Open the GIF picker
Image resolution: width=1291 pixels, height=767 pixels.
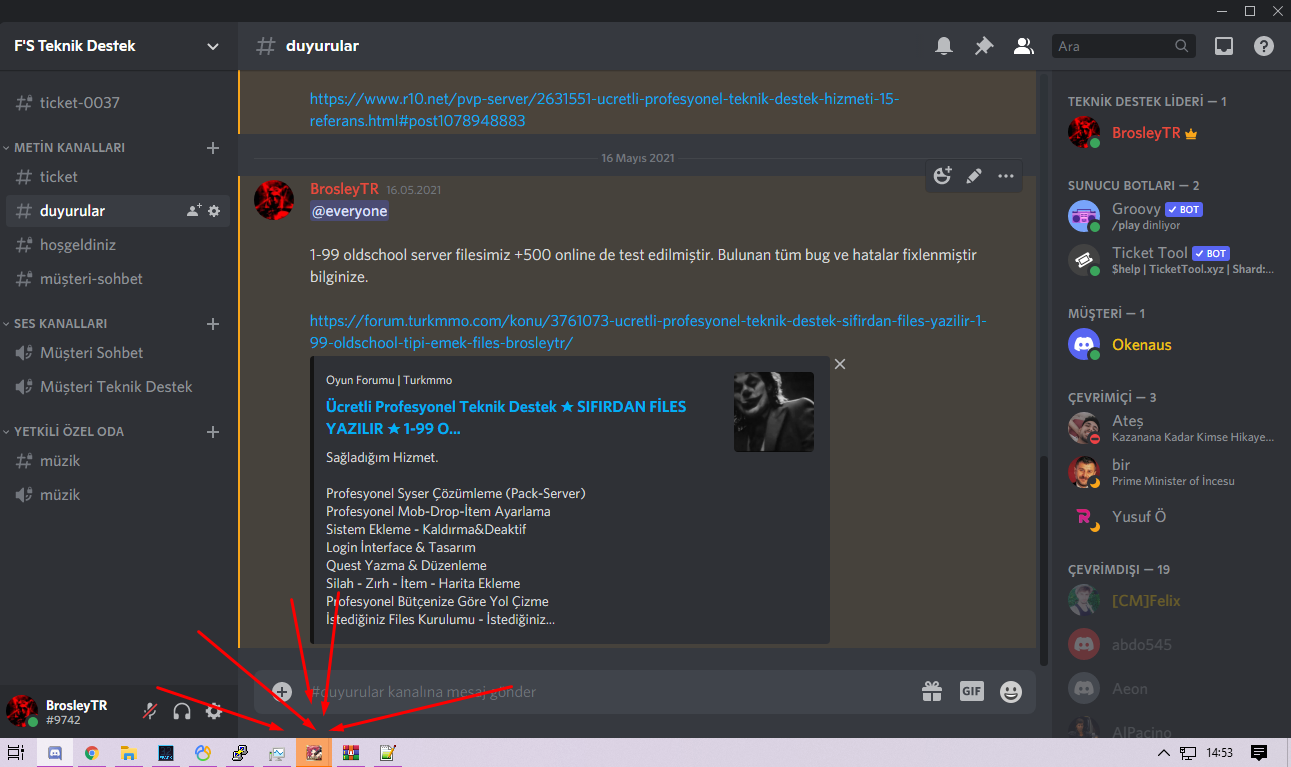click(972, 691)
